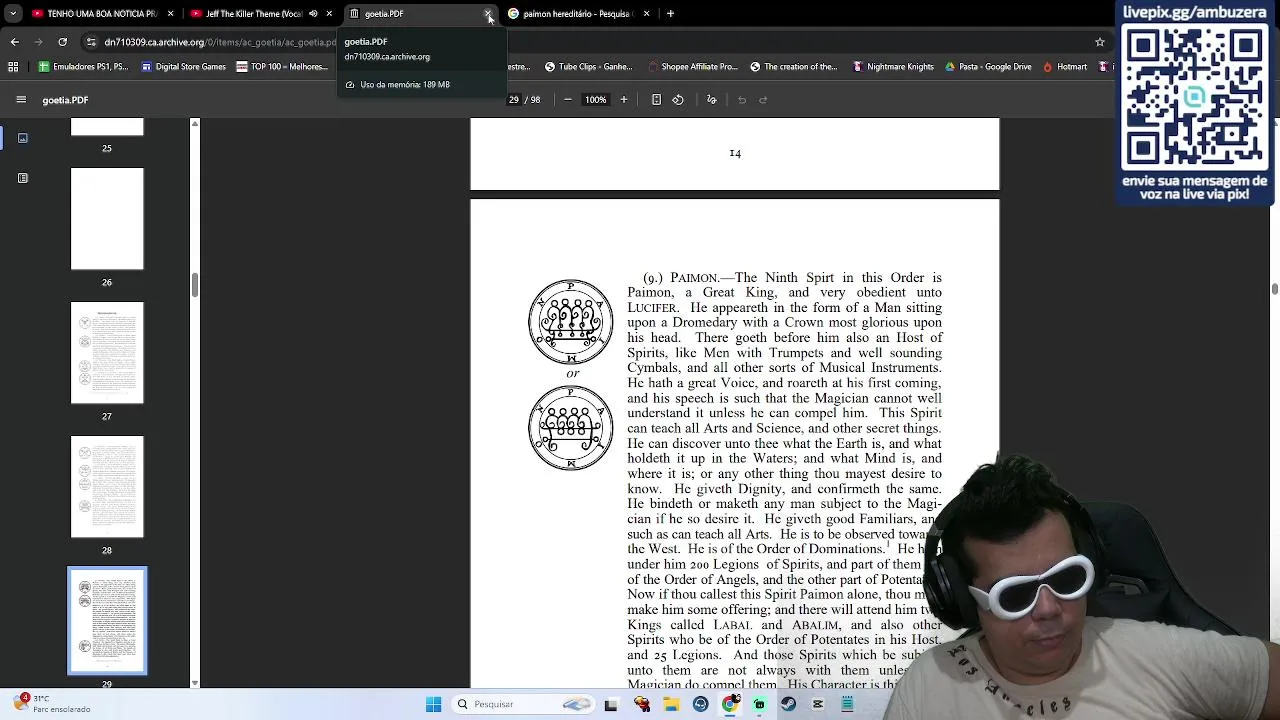Open Nightmare Knights bookmark
The width and height of the screenshot is (1280, 720).
(x=893, y=67)
